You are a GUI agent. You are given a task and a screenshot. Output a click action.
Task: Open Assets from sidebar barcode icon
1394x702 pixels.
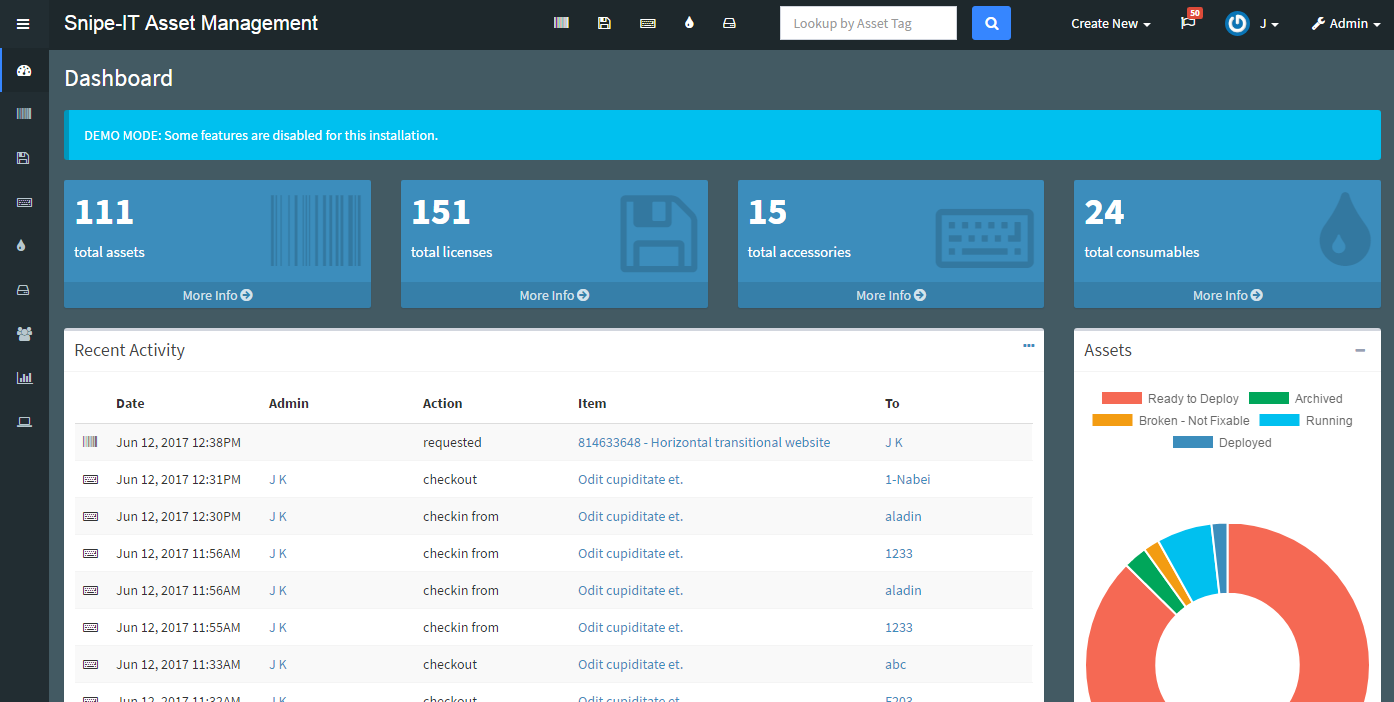[24, 114]
